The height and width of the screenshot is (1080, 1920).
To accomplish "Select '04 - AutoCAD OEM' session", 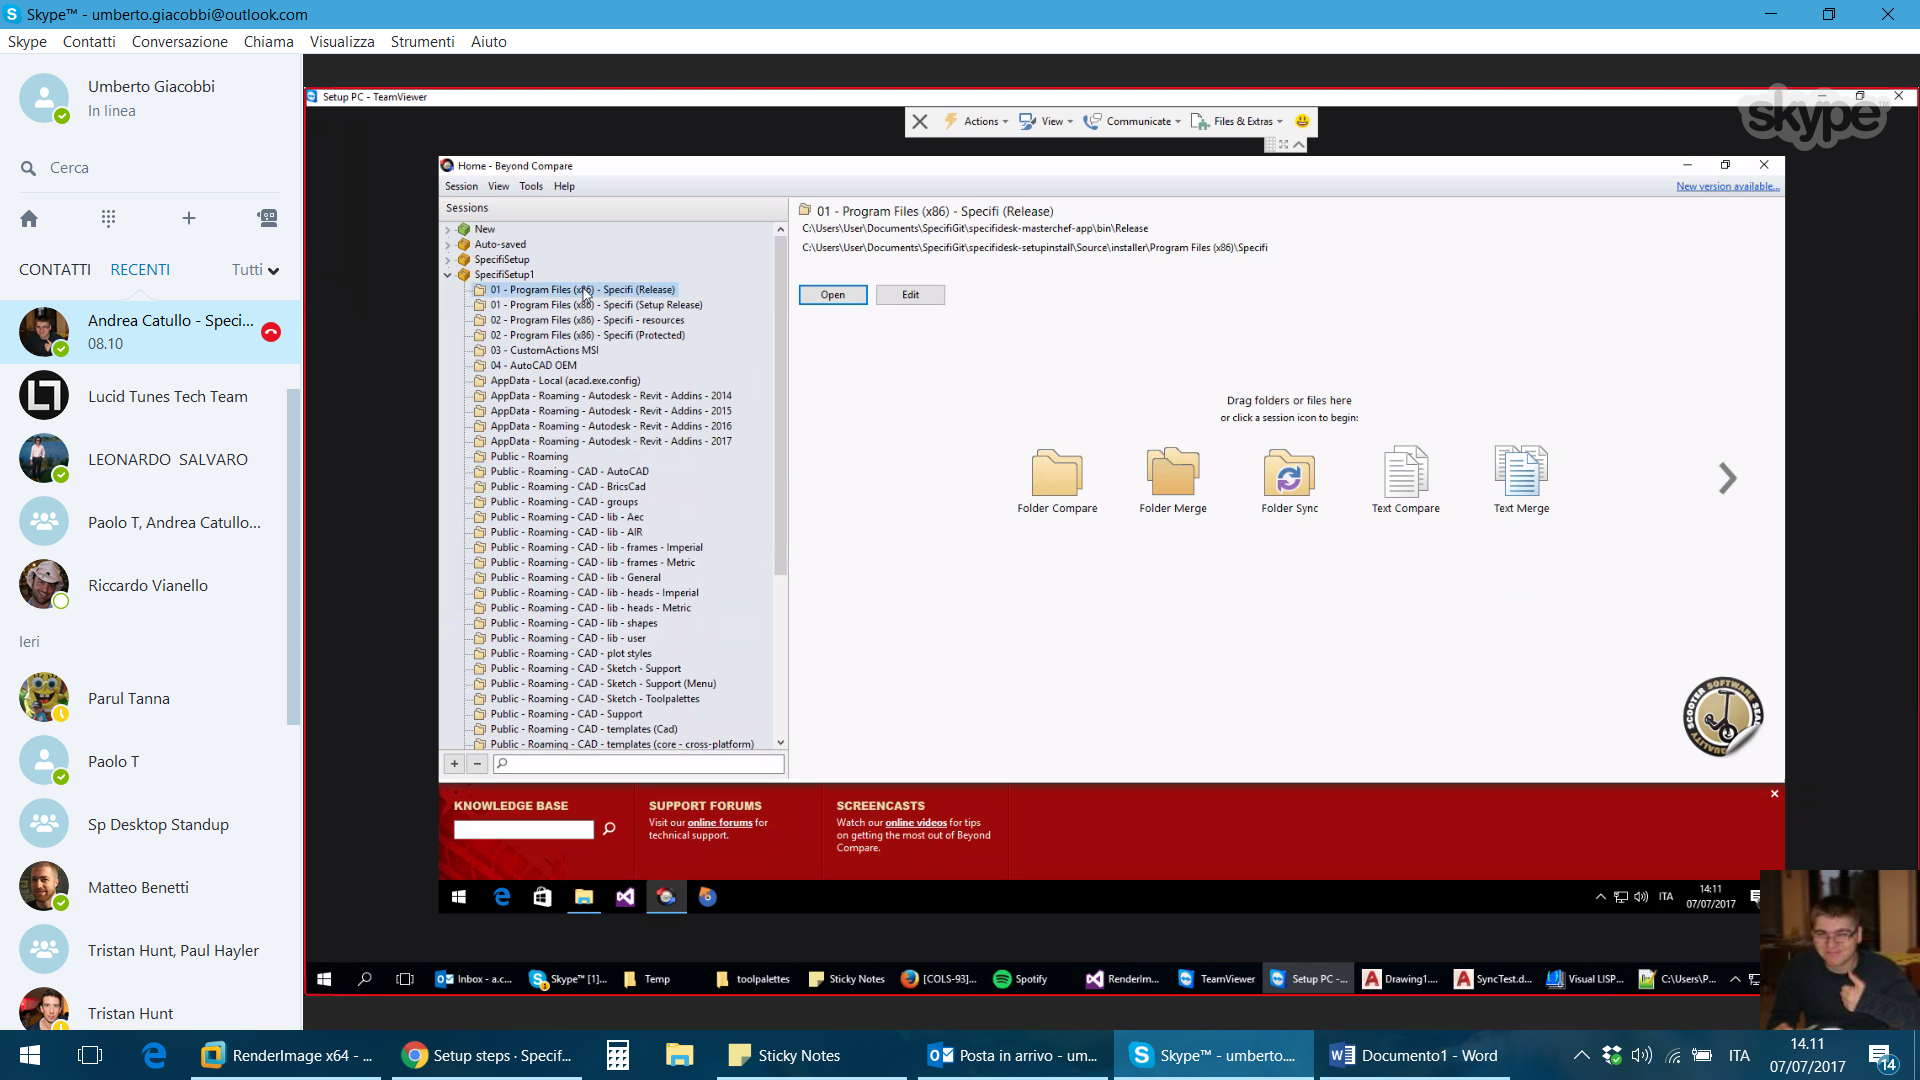I will click(x=533, y=366).
